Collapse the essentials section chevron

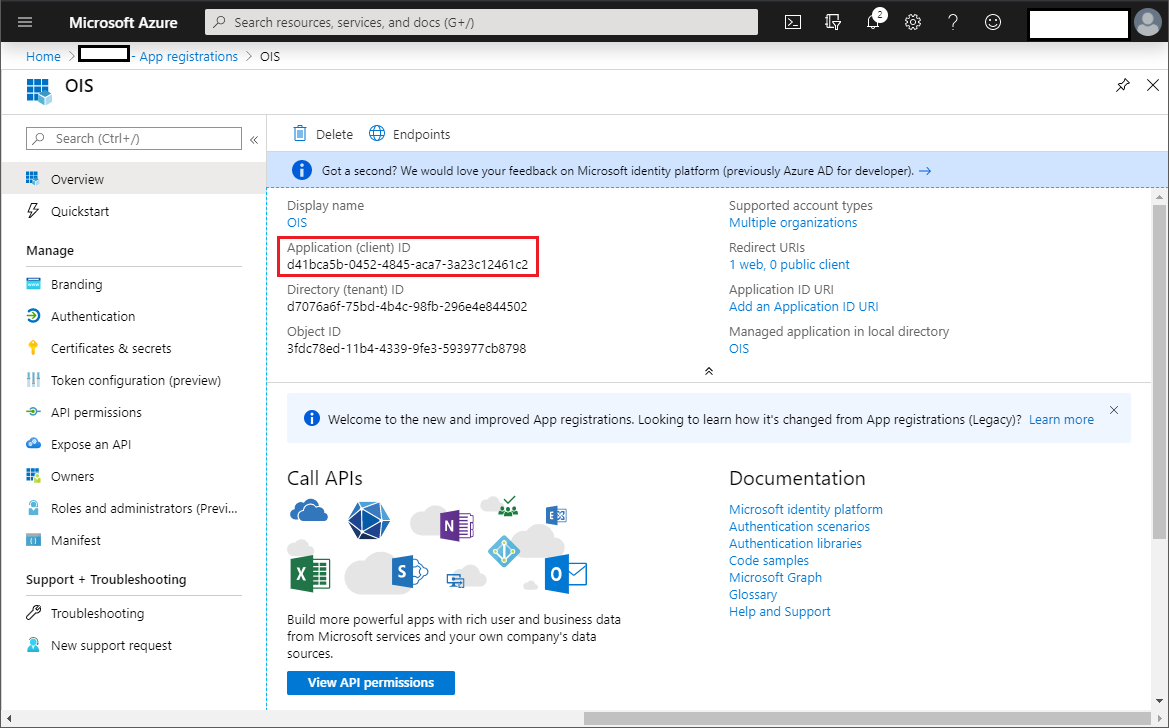click(x=709, y=371)
